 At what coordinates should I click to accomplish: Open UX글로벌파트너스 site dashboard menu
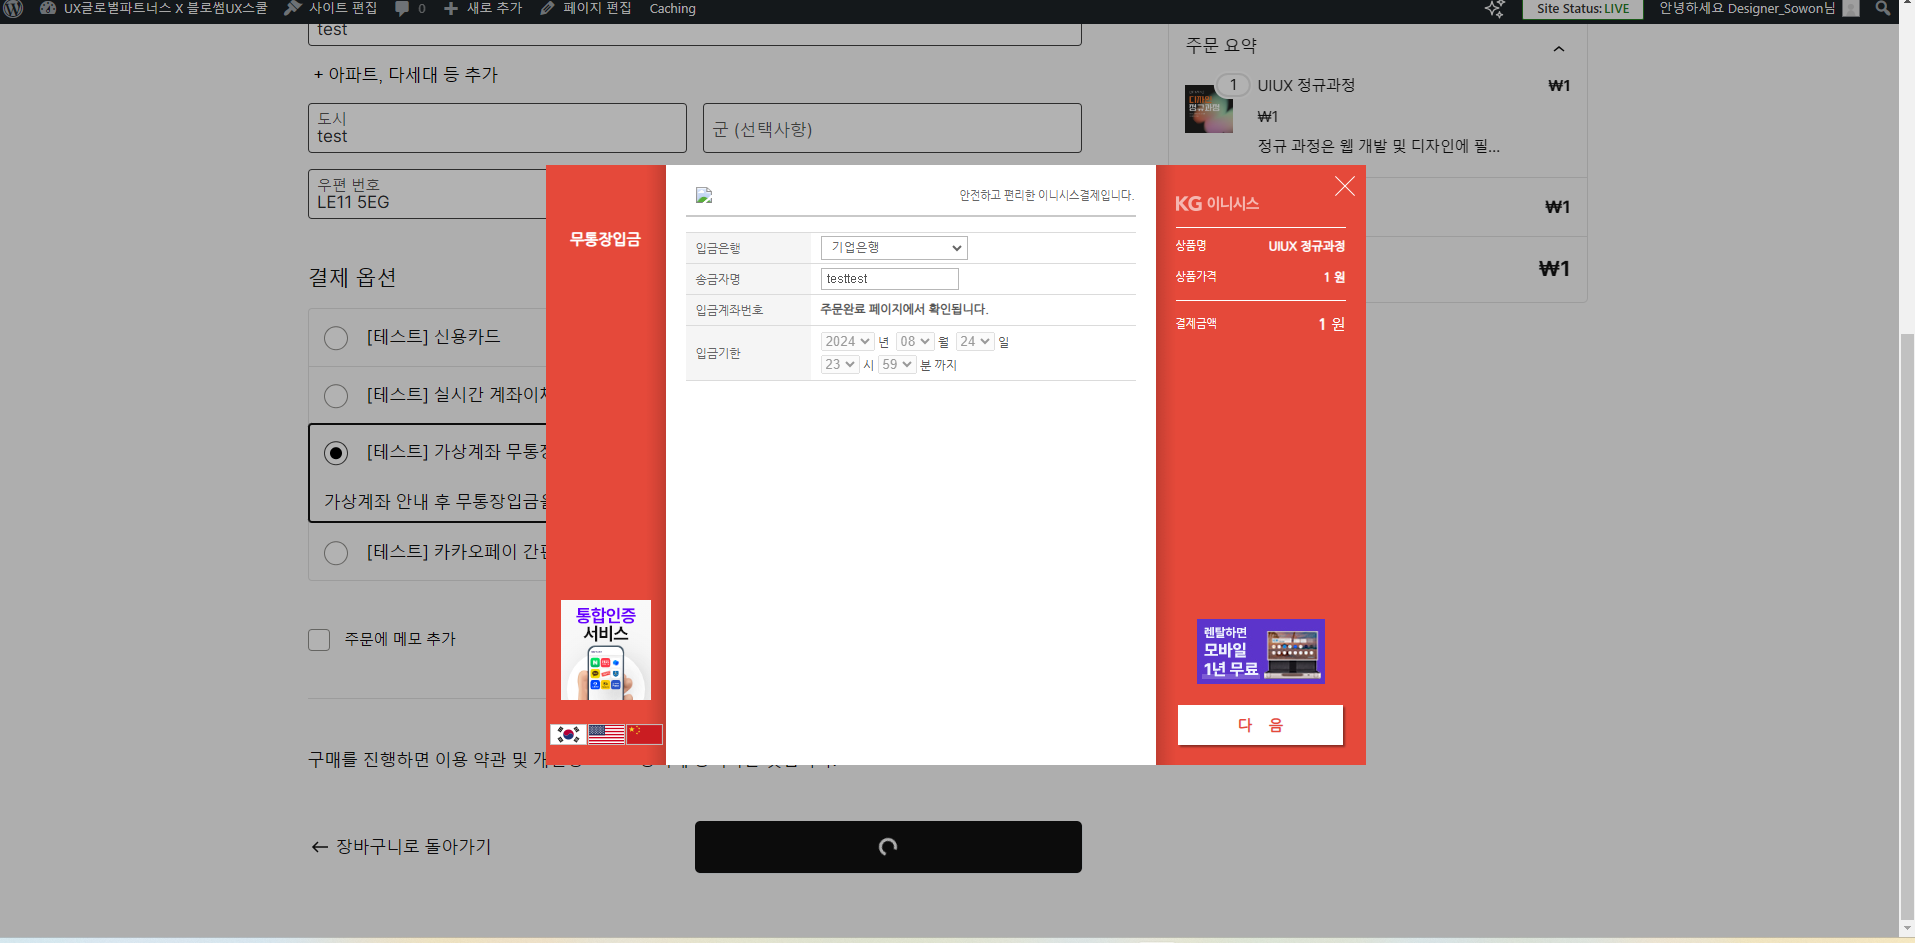154,8
